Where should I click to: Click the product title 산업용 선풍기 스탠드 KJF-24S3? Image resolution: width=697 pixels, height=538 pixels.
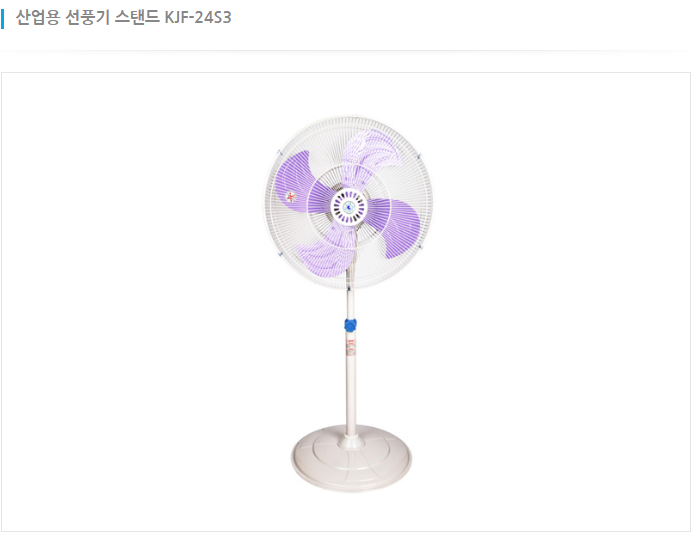point(124,17)
